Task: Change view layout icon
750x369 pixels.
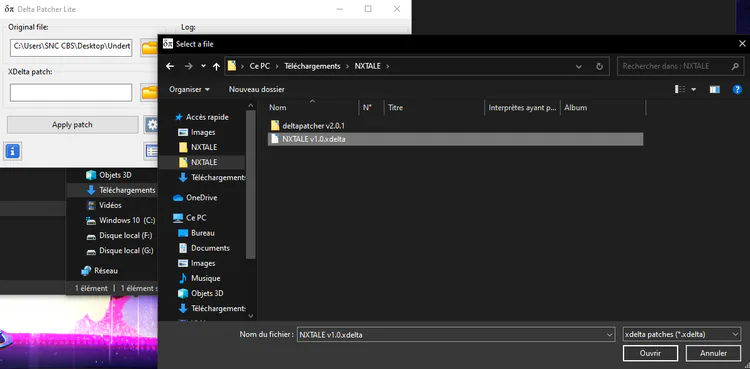Action: click(x=680, y=89)
